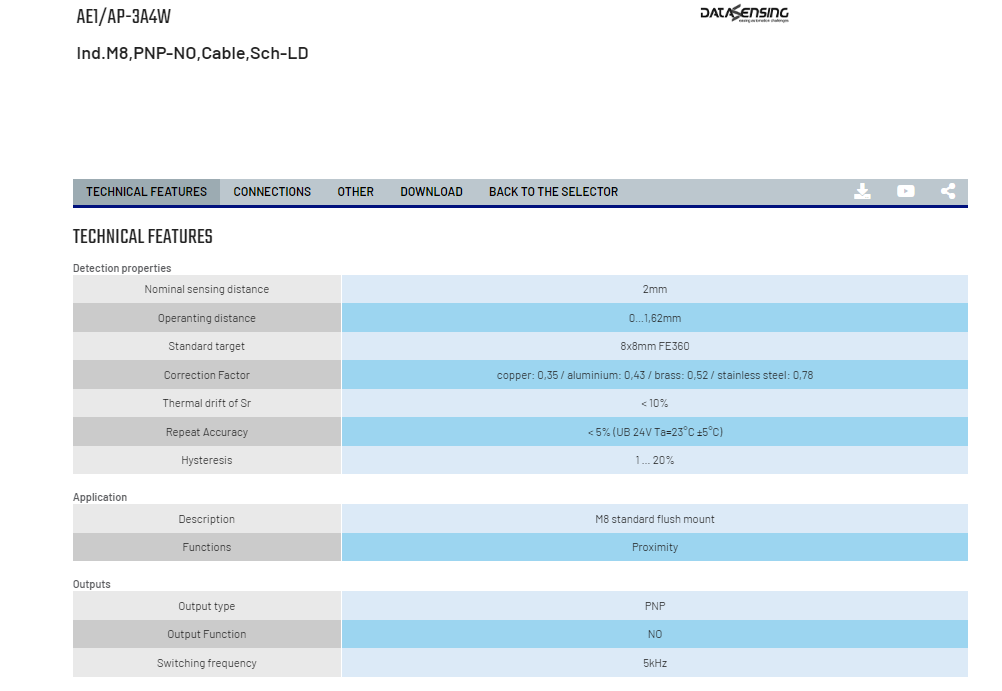This screenshot has width=1002, height=691.
Task: Select the Other tab
Action: (x=355, y=192)
